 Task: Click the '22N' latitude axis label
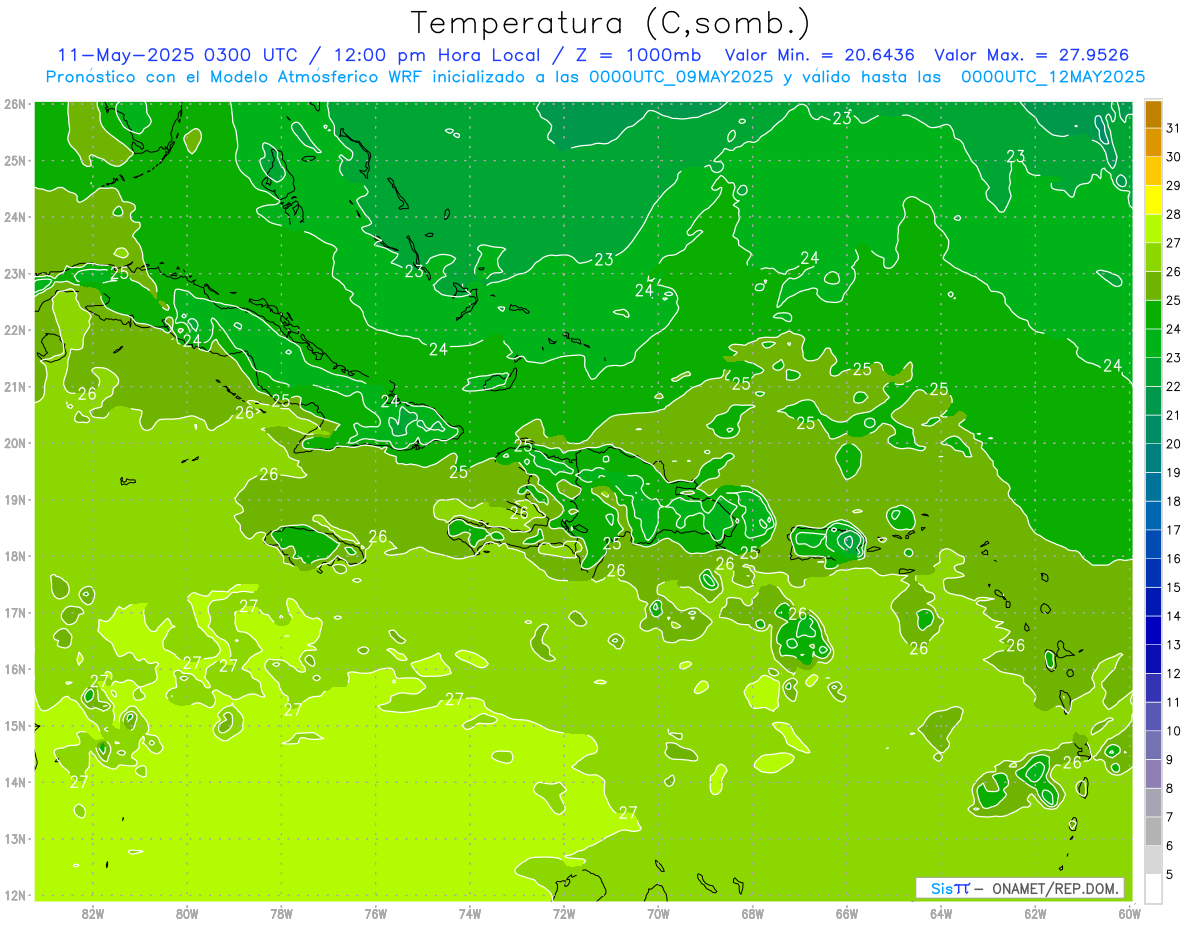[15, 330]
